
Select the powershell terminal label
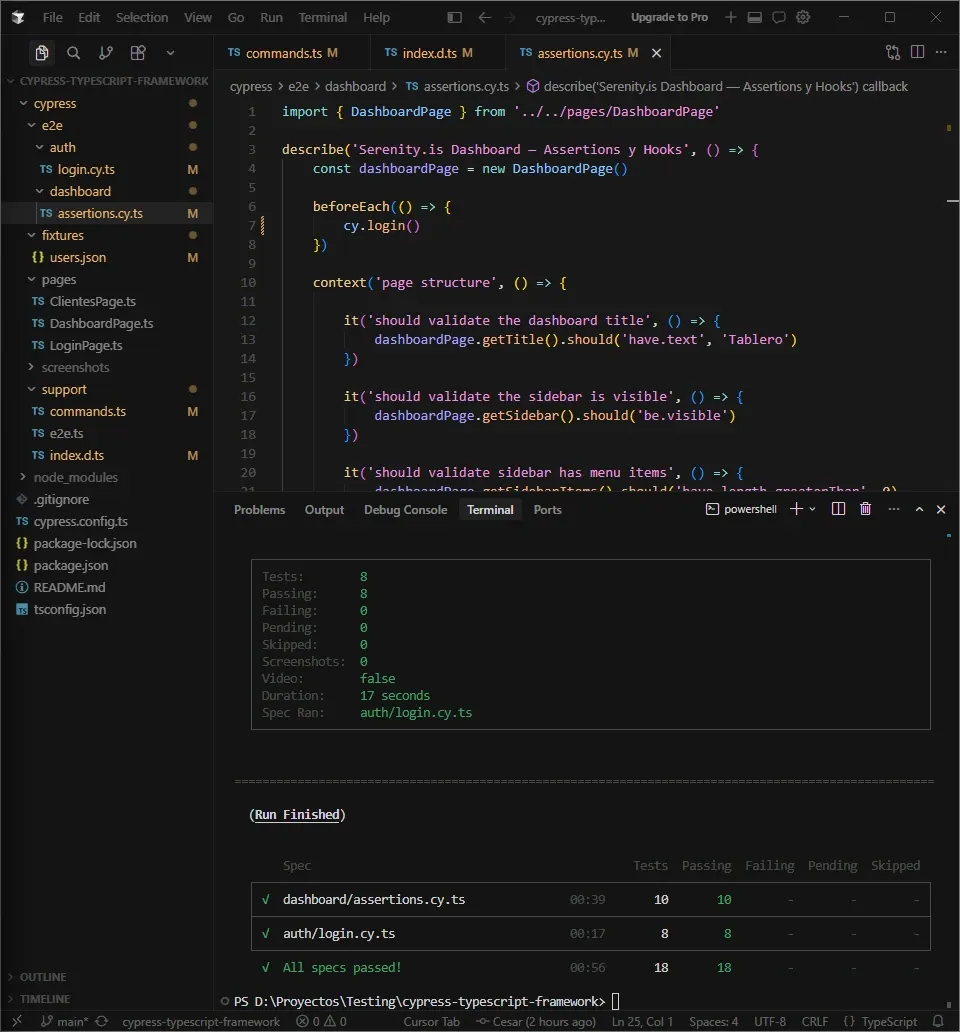click(741, 509)
